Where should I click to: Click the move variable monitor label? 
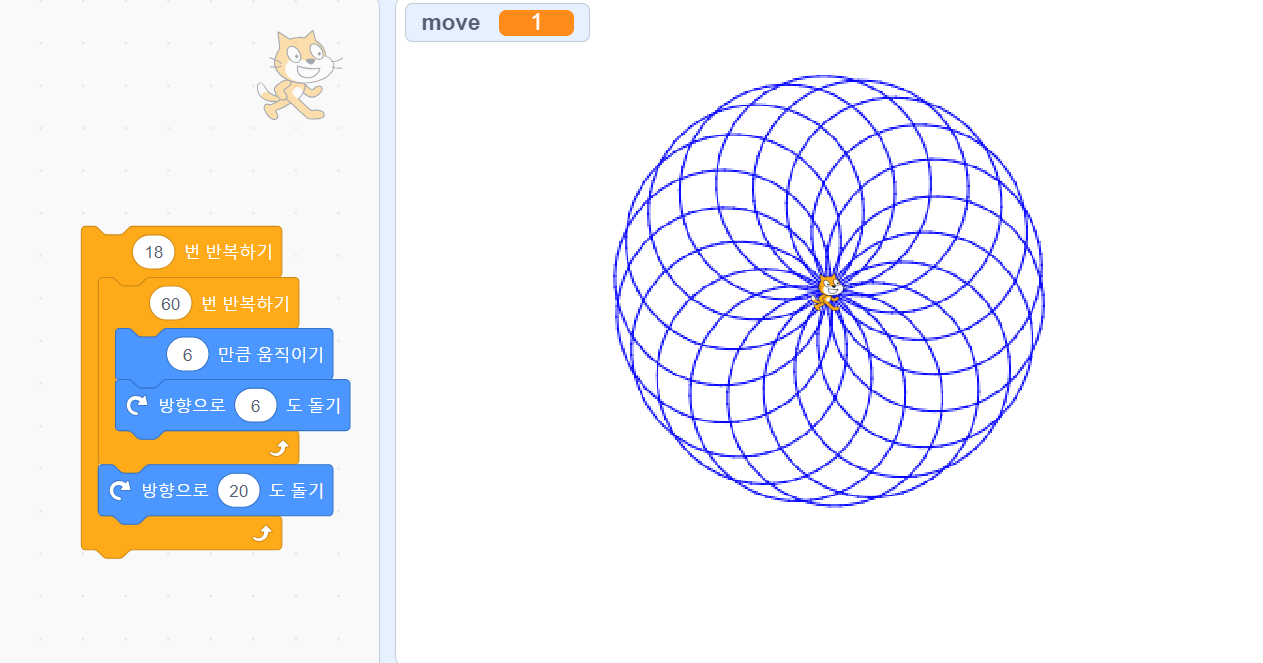(450, 22)
